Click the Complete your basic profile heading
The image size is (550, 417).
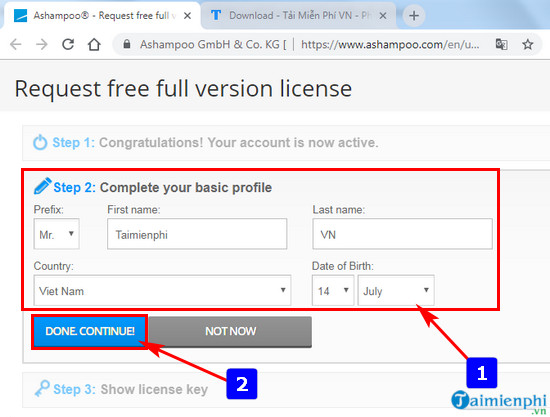(x=186, y=188)
